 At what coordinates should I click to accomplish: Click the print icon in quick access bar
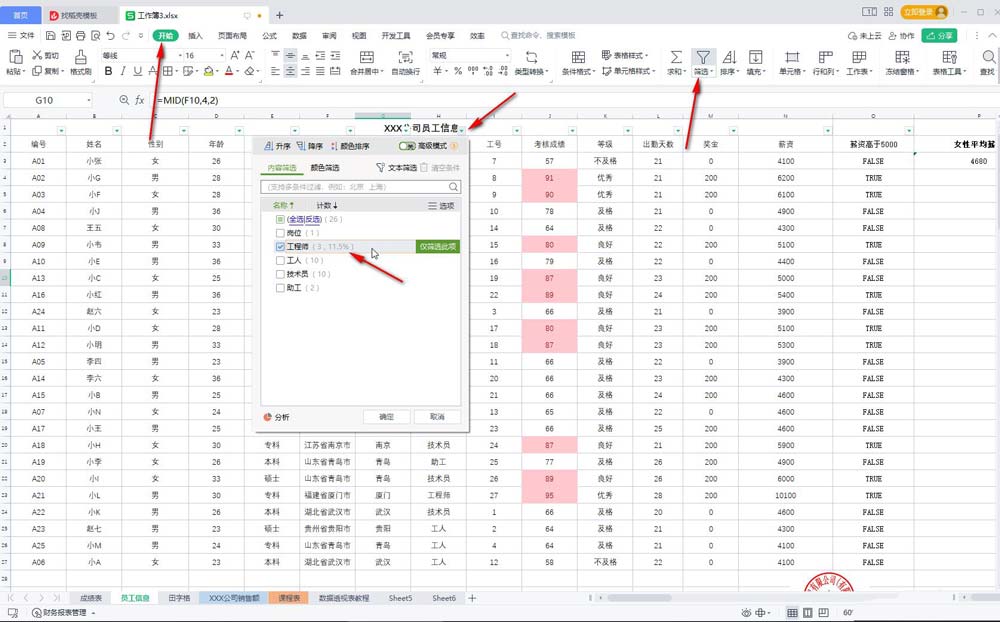[x=80, y=36]
